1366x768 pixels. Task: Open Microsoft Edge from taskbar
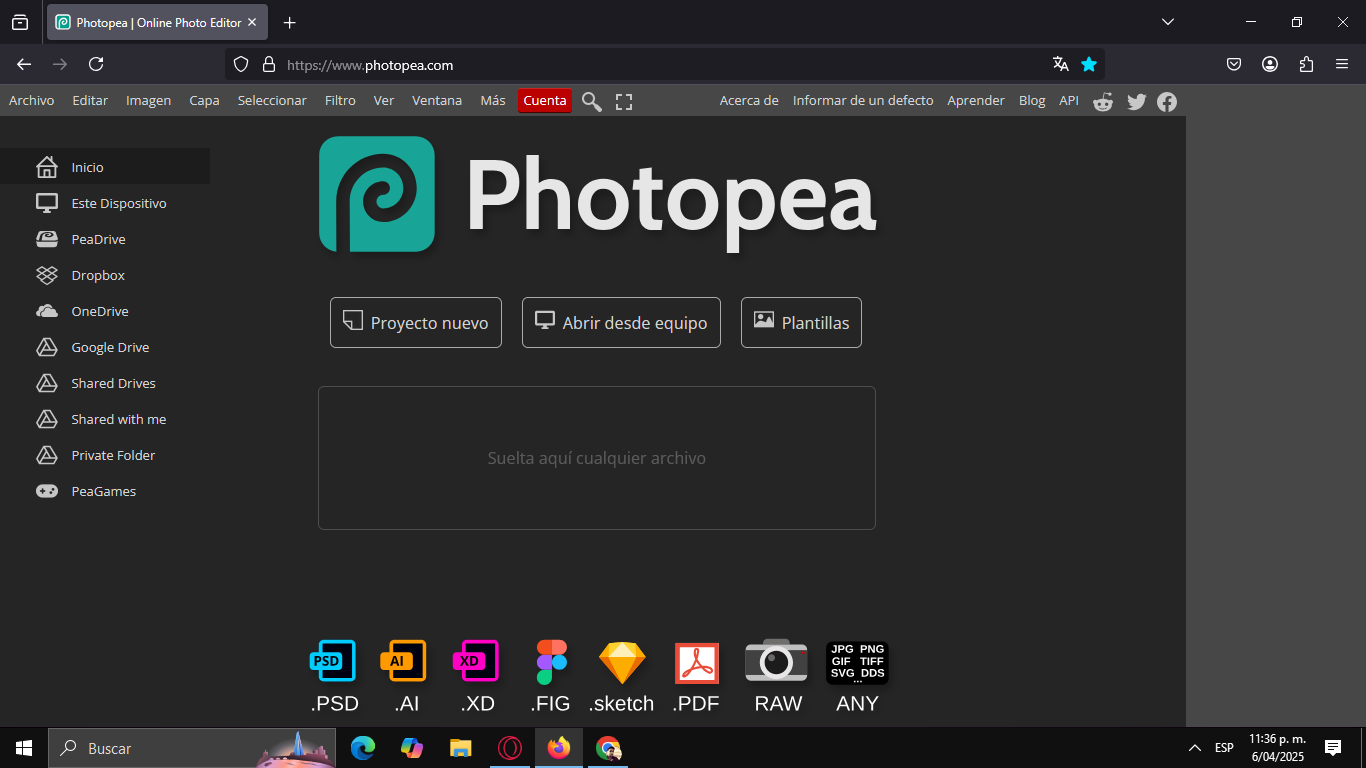[363, 748]
